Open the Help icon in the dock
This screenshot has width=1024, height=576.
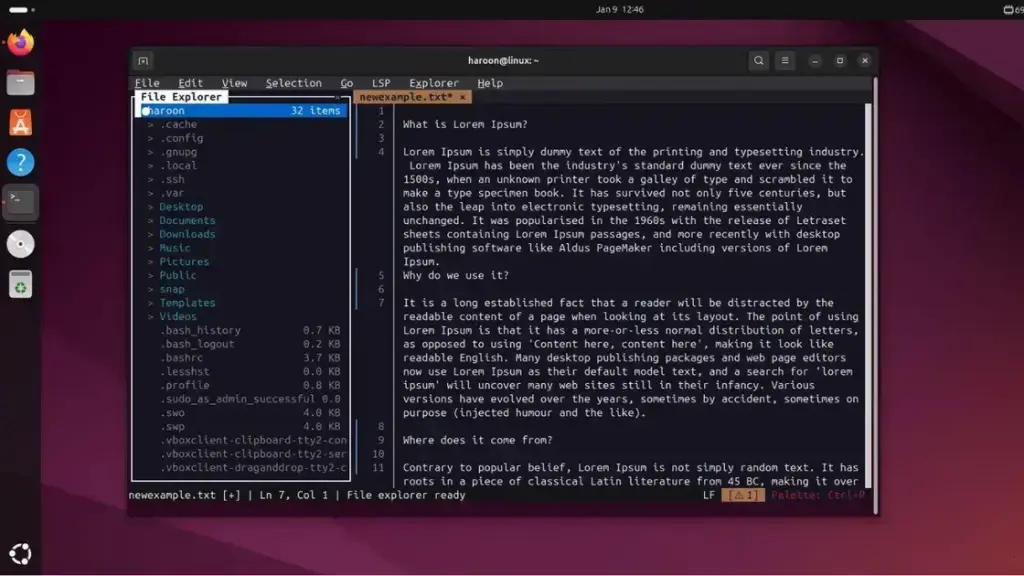pyautogui.click(x=20, y=163)
